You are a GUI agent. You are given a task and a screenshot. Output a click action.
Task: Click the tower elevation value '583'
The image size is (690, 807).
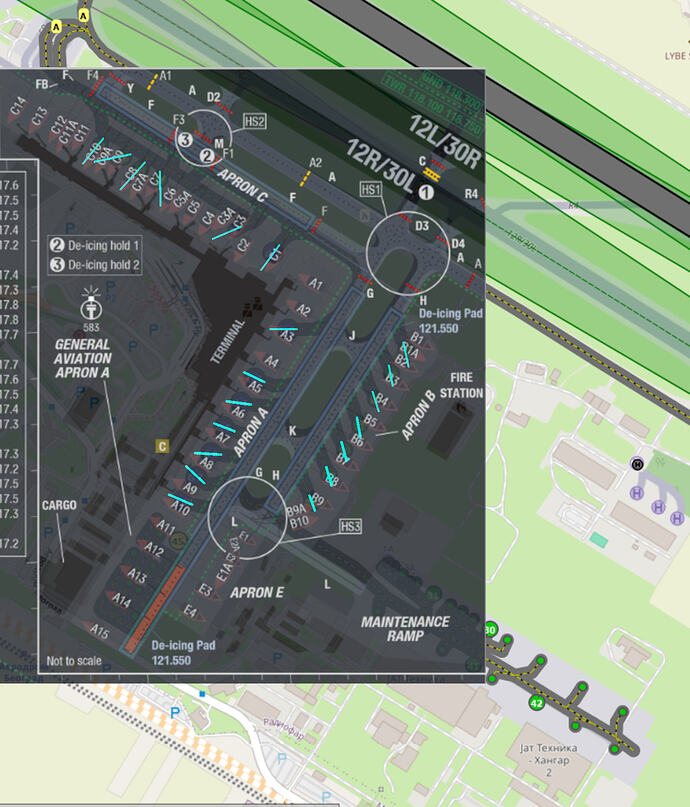(91, 327)
